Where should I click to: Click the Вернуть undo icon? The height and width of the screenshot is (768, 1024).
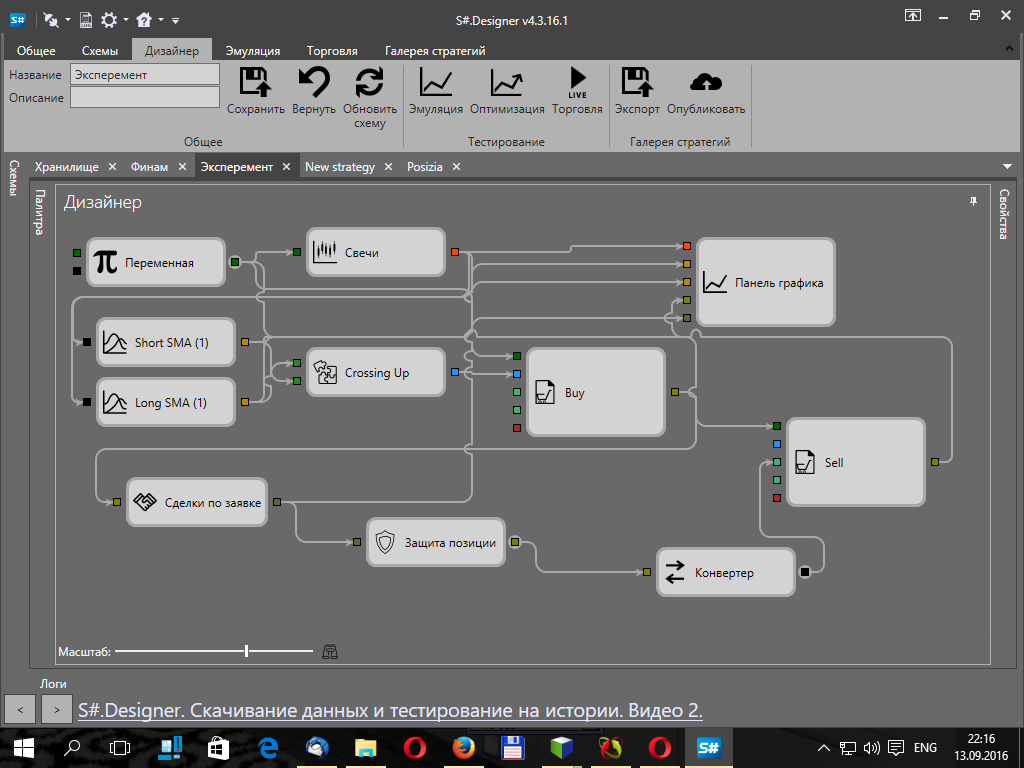314,83
